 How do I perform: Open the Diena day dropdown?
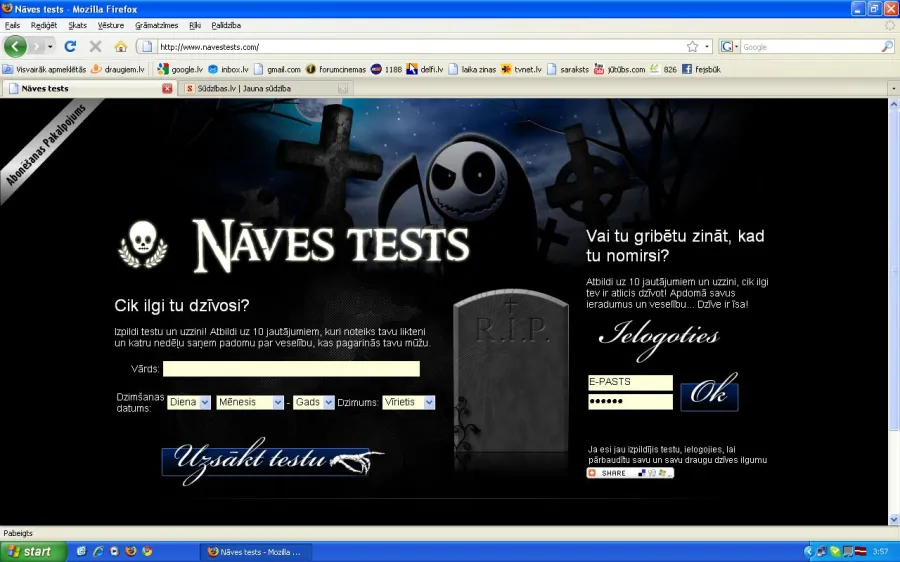189,402
